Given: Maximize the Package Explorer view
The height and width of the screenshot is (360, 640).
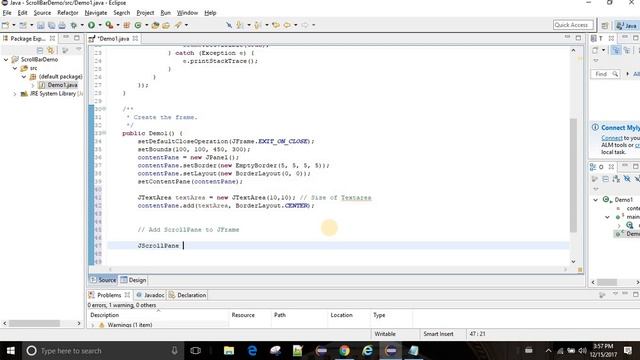Looking at the screenshot, I should pyautogui.click(x=77, y=38).
